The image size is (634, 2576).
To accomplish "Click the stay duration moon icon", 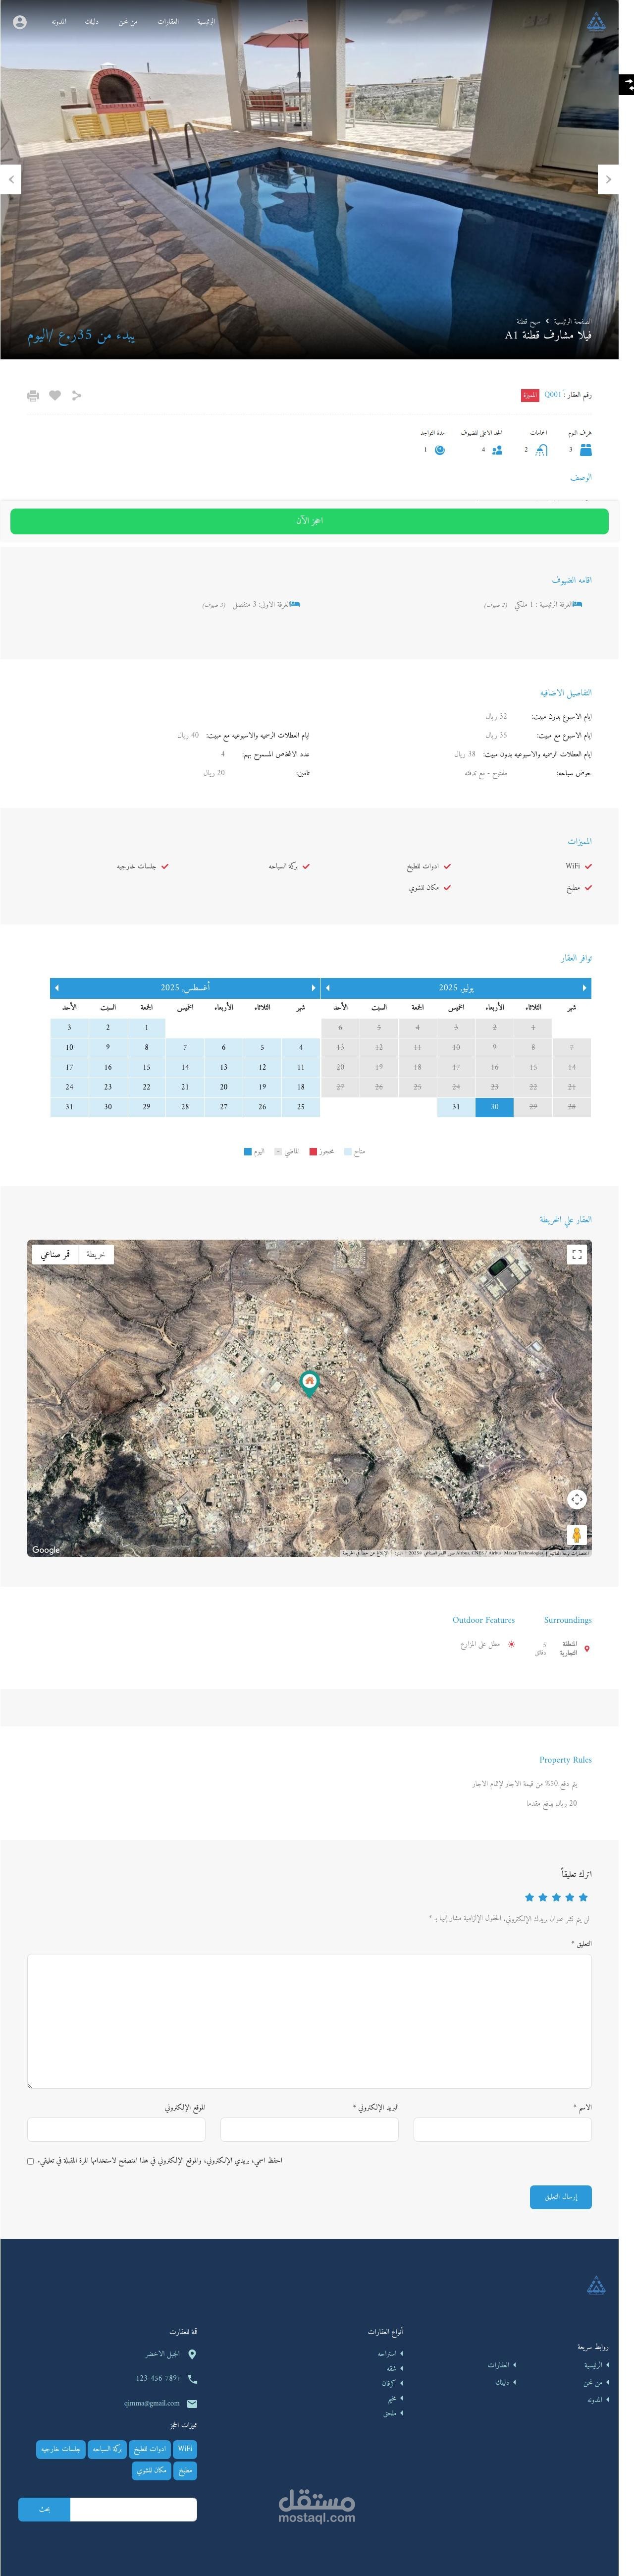I will pos(439,450).
